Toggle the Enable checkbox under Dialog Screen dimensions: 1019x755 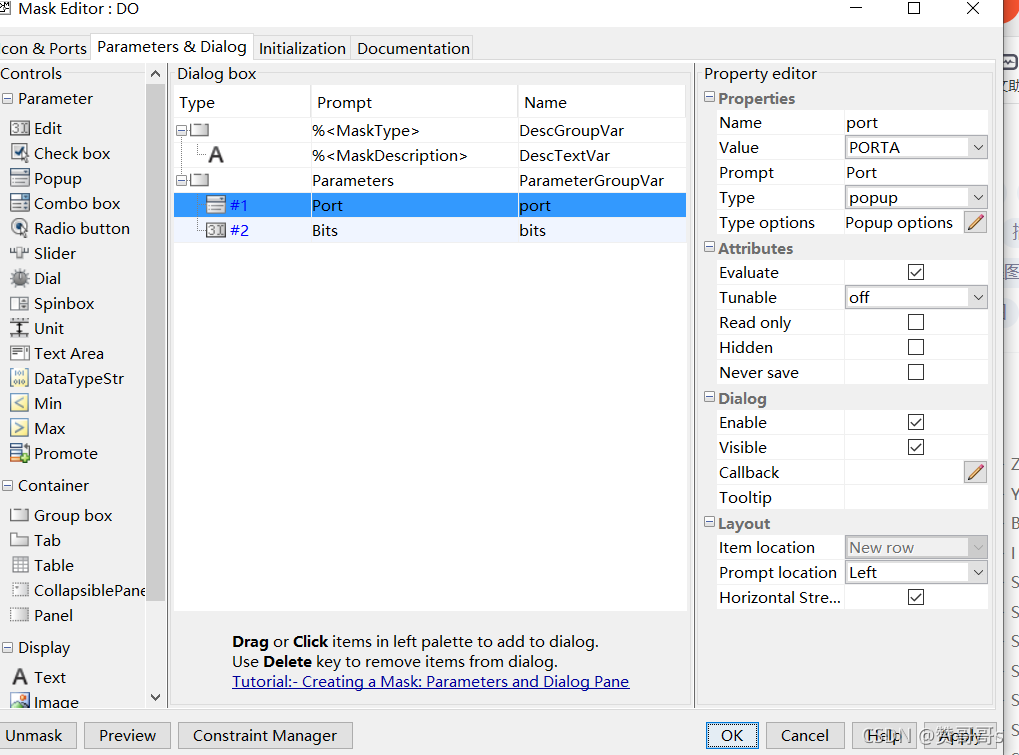point(916,422)
